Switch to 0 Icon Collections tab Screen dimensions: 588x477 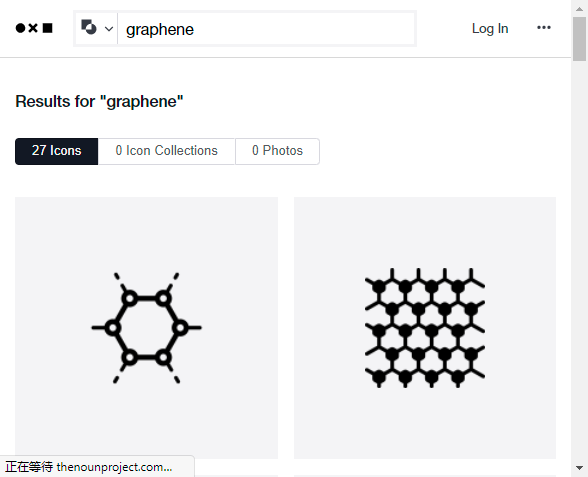[x=166, y=151]
